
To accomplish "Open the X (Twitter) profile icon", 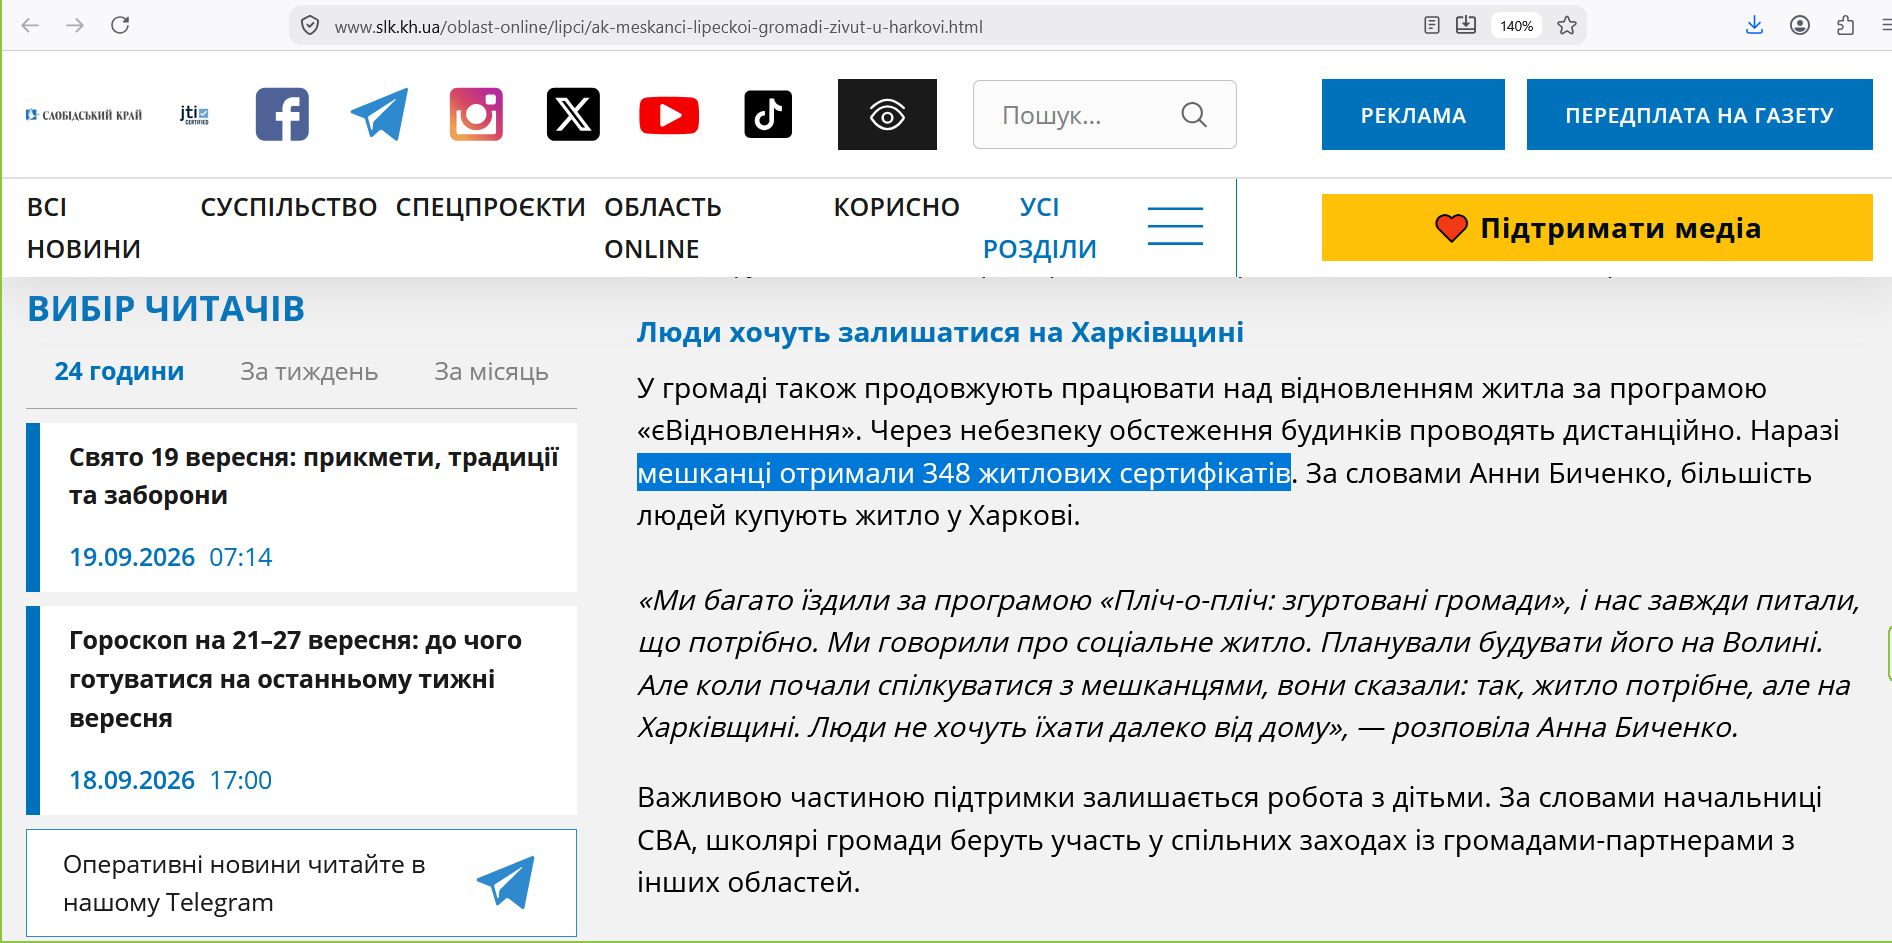I will 573,115.
